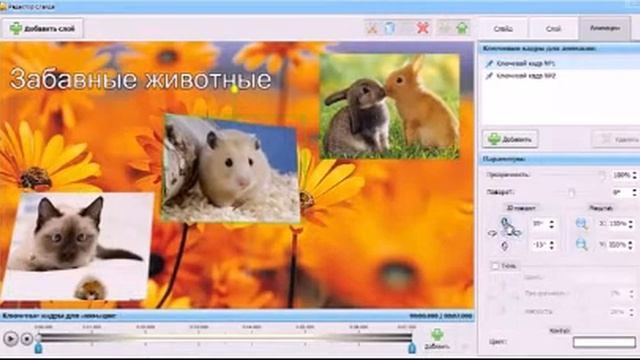Viewport: 640px width, 360px height.
Task: Click the pencil icon beside keyframe №1
Action: (x=489, y=63)
